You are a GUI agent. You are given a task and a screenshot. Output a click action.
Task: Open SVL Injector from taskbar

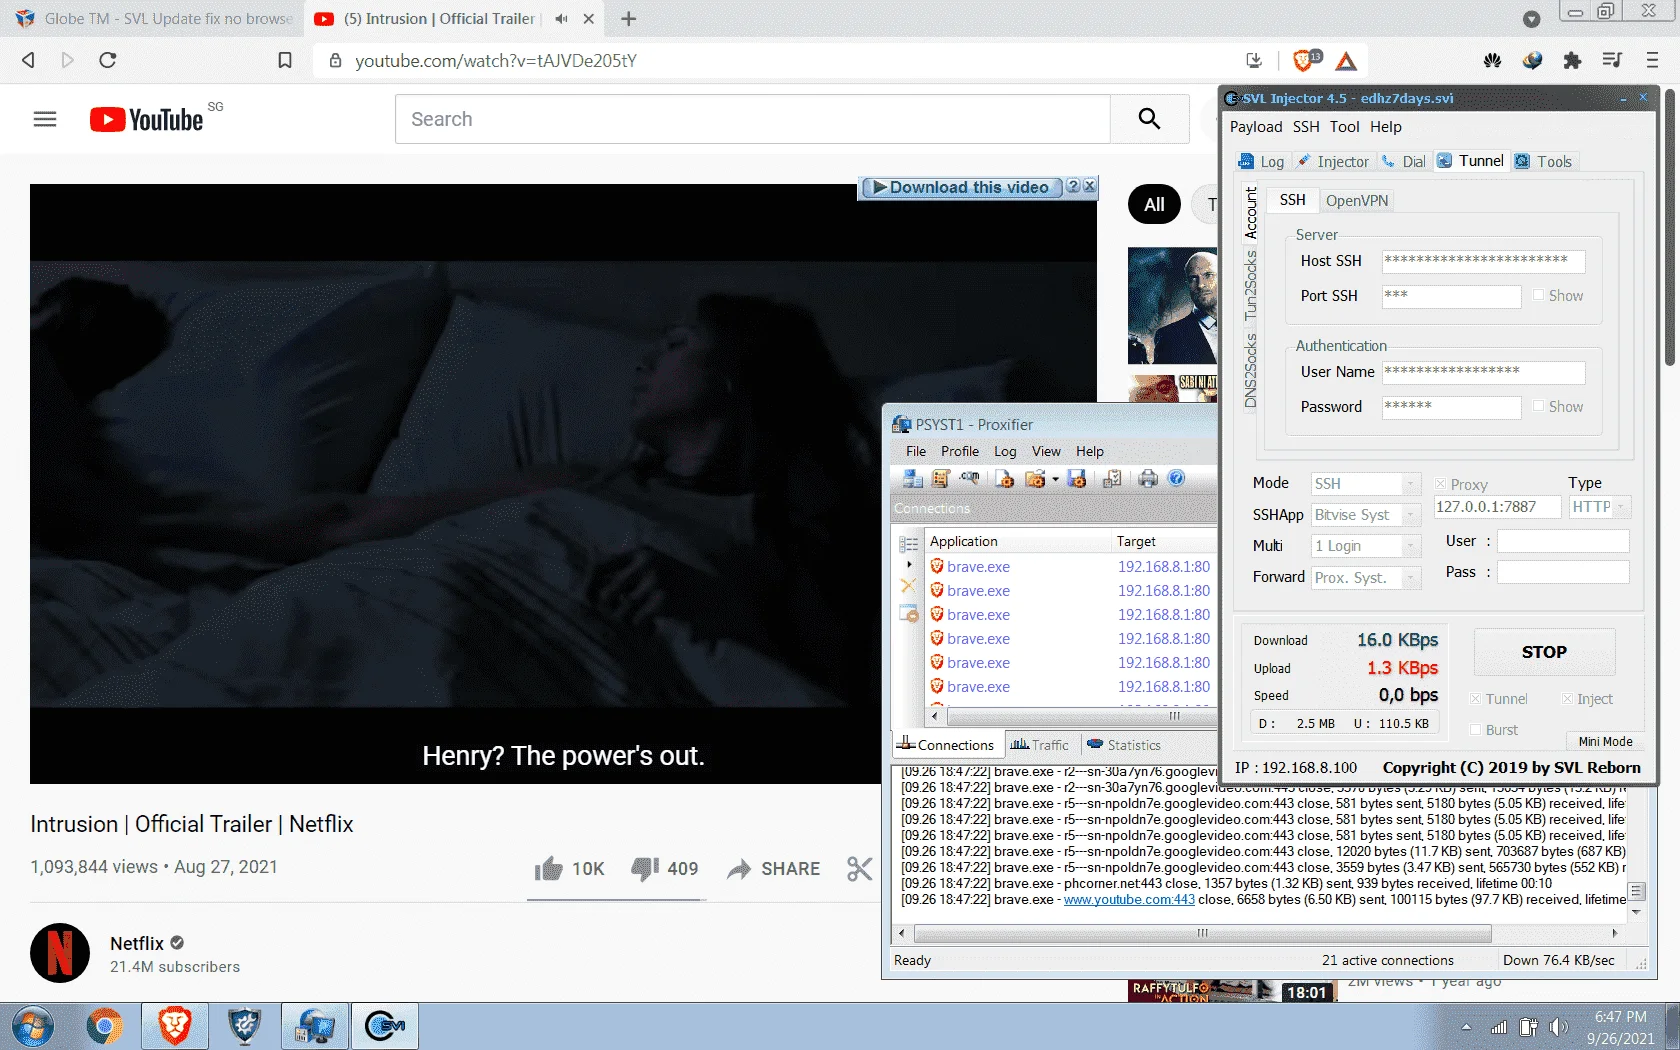click(385, 1026)
